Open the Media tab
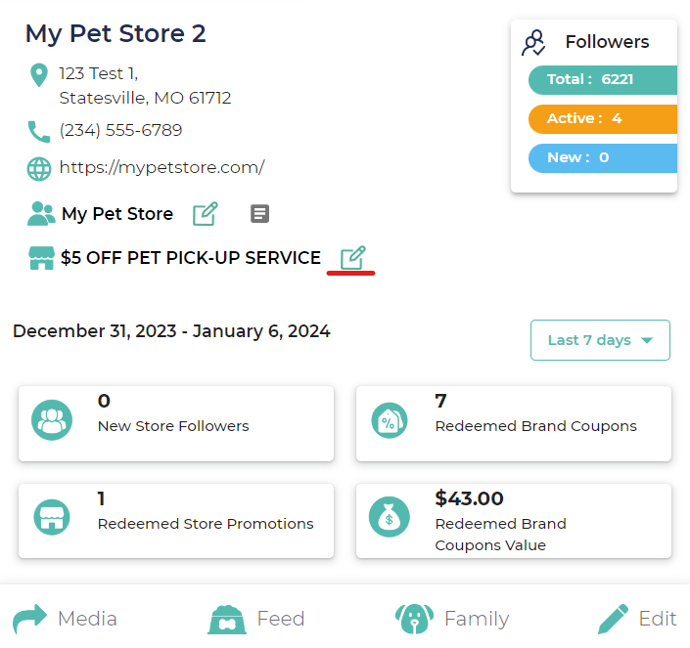 click(65, 619)
